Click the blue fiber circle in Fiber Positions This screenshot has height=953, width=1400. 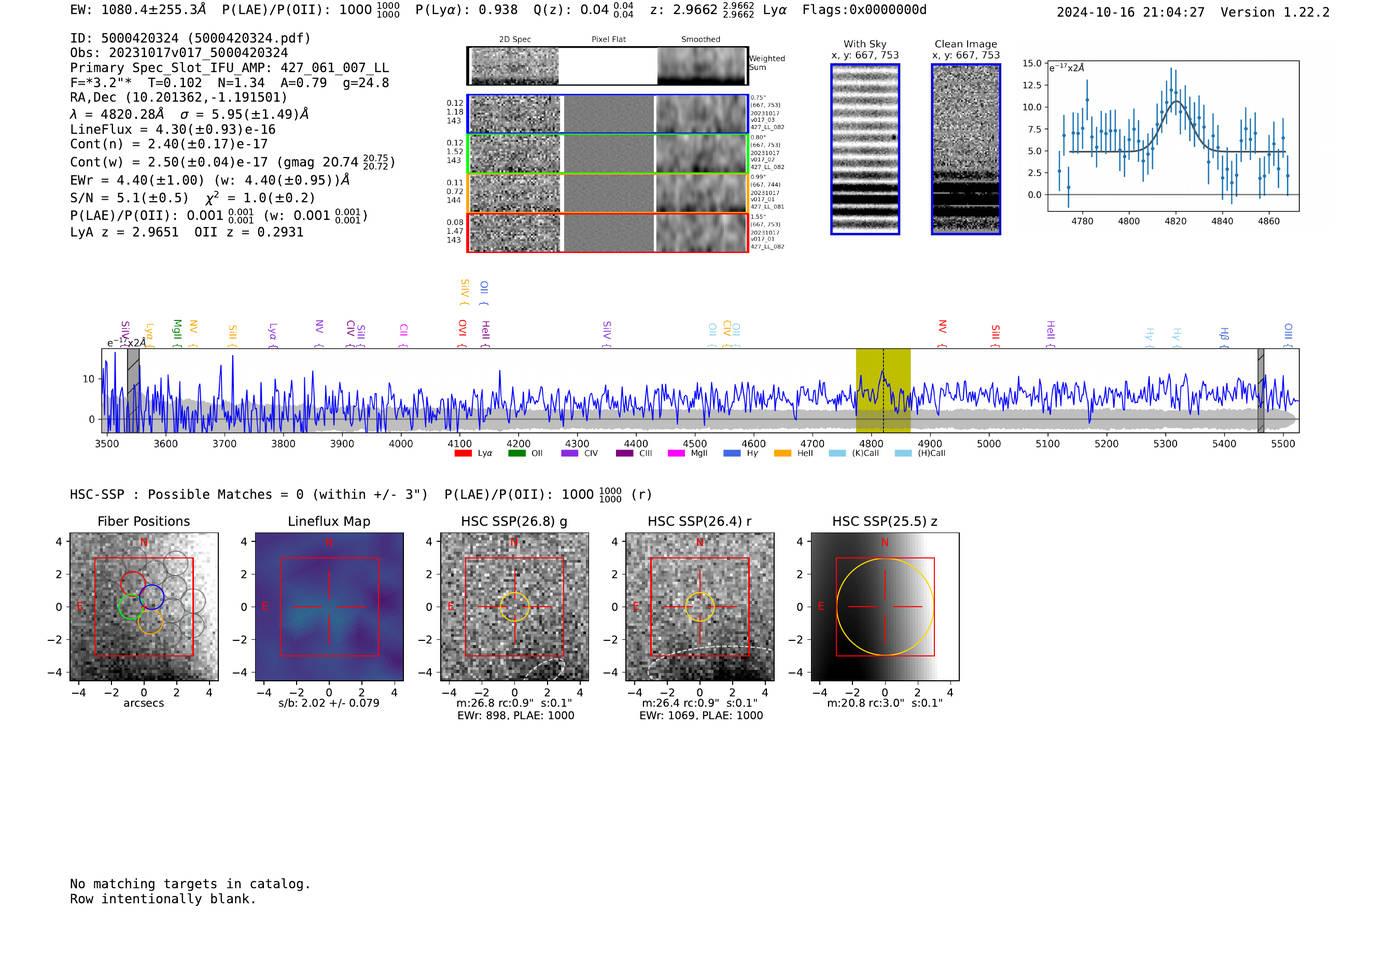tap(152, 597)
